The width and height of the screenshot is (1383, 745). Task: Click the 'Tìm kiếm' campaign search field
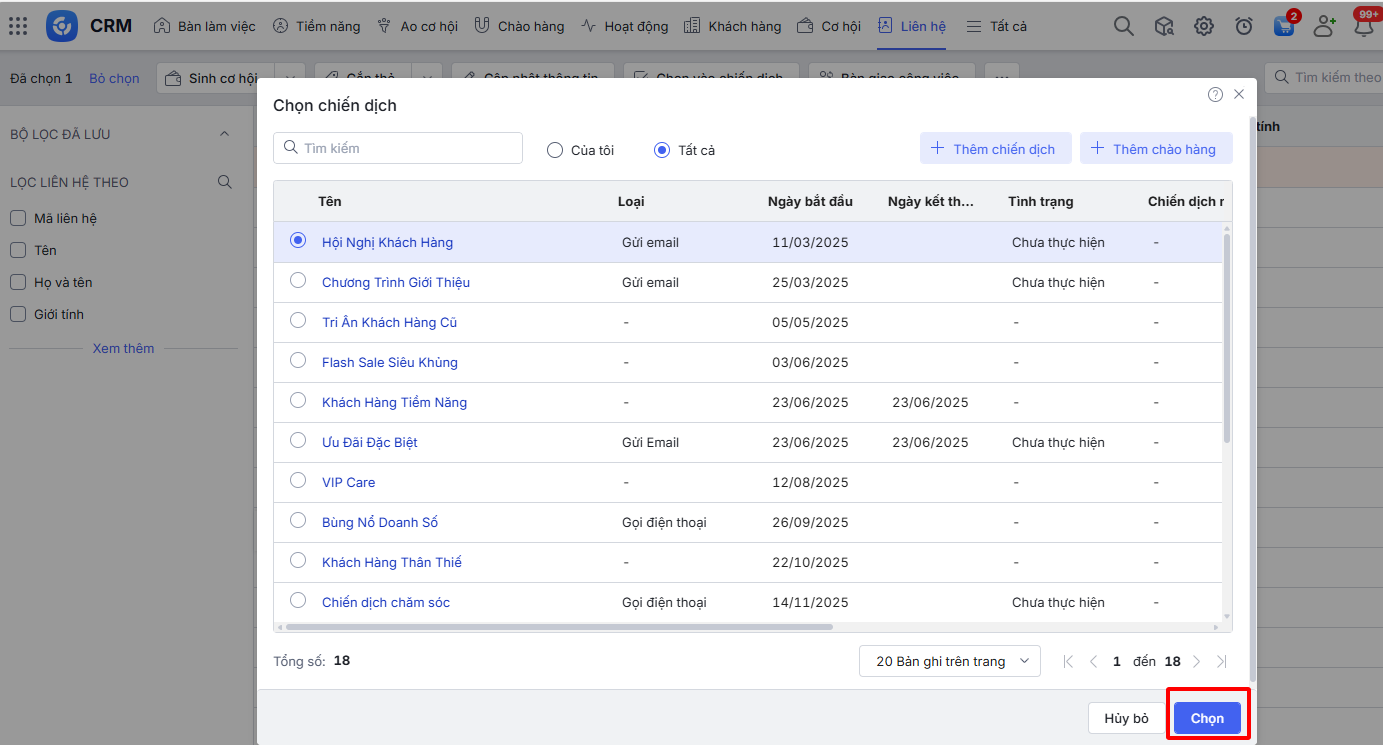point(398,148)
